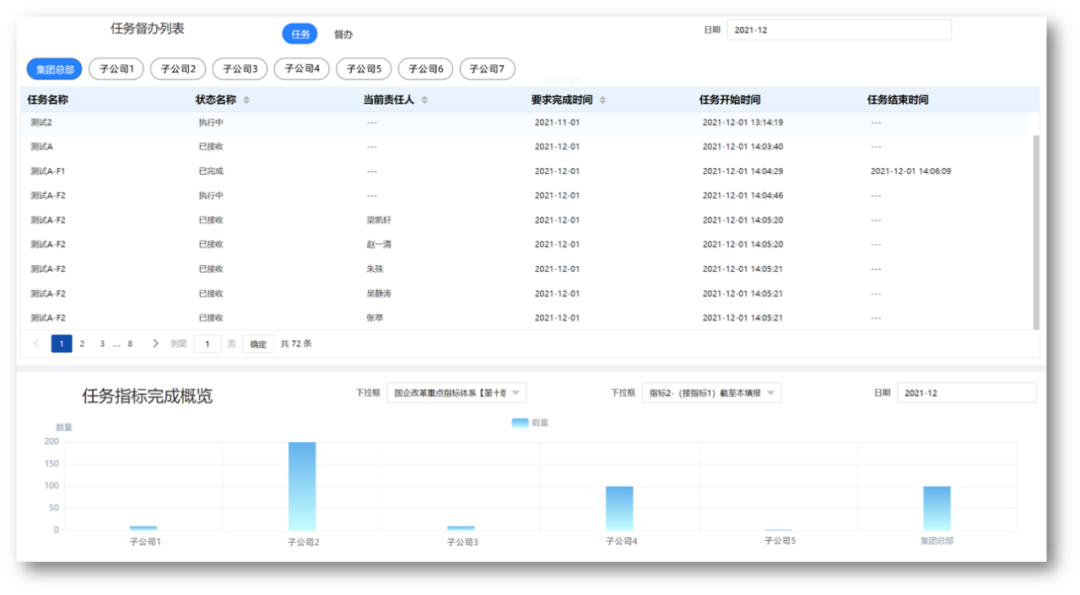Click page jump number input
The height and width of the screenshot is (595, 1080).
coord(207,344)
